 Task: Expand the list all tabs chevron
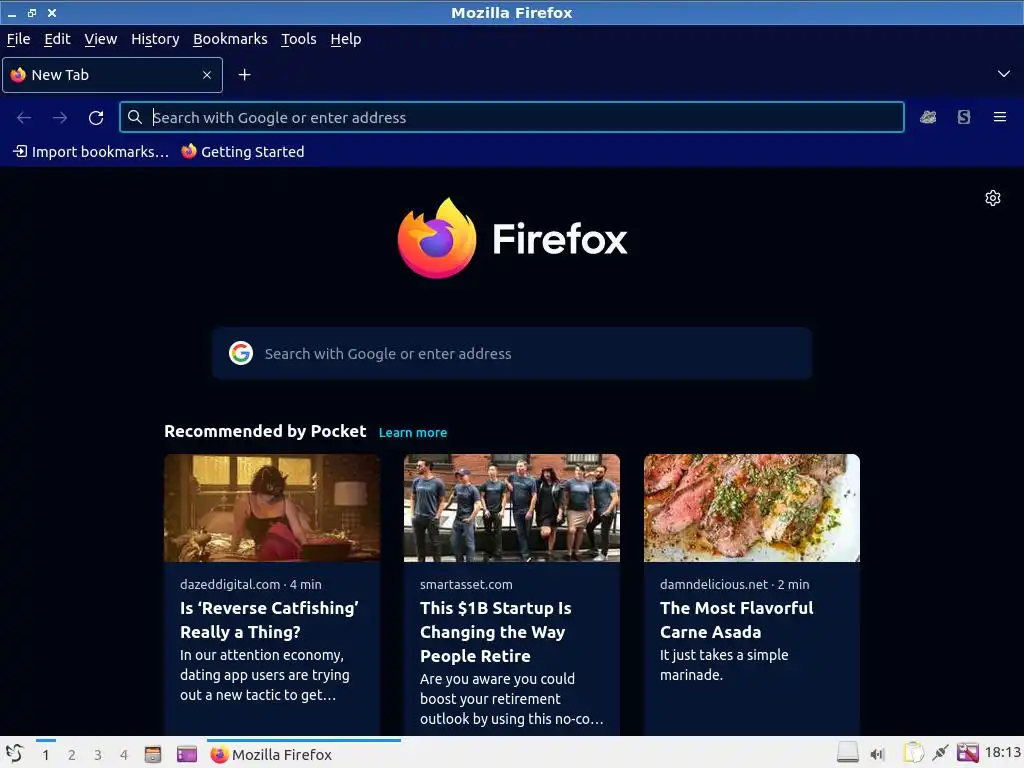coord(1003,74)
